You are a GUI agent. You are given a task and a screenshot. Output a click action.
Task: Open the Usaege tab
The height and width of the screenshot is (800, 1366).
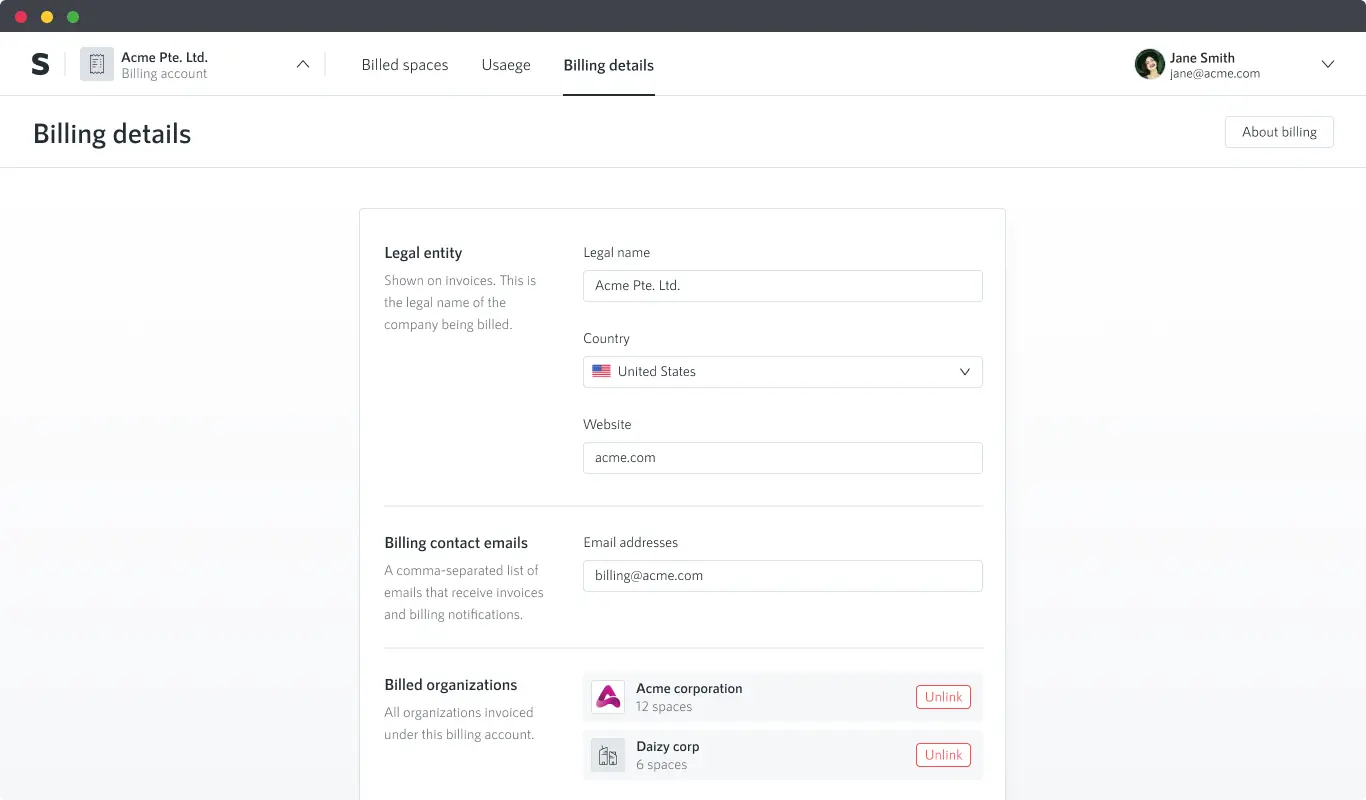point(506,65)
